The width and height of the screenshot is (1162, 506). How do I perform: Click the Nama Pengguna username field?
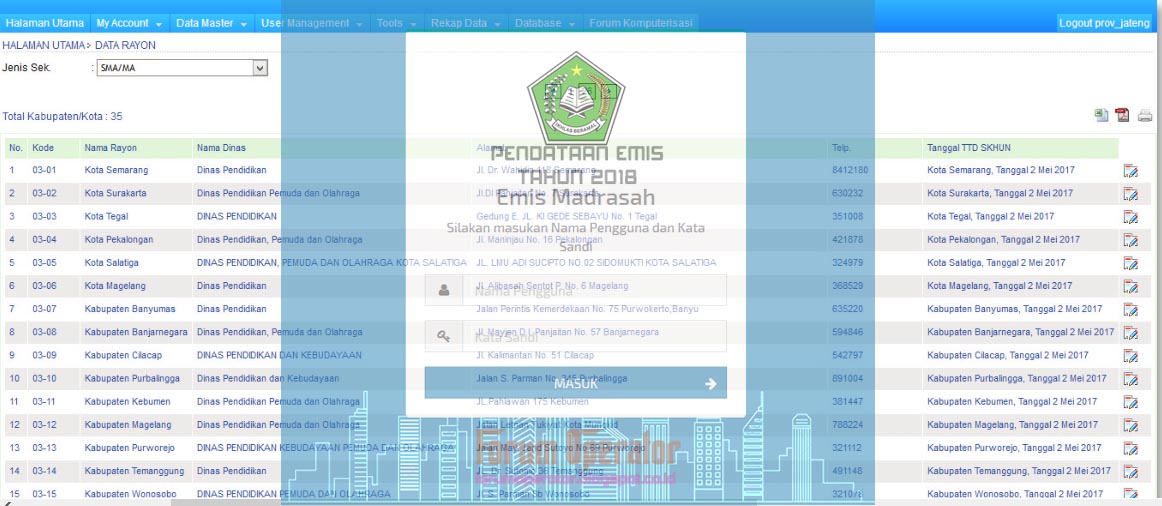576,290
